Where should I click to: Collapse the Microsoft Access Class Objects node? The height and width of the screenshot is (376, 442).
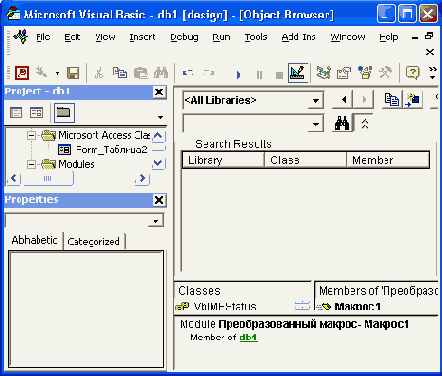[32, 135]
